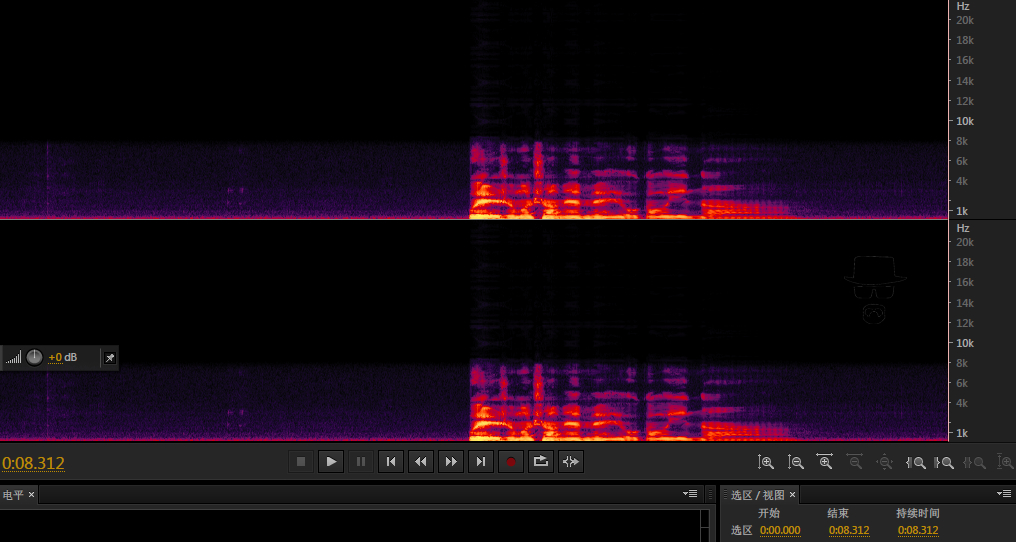
Task: Toggle Skip Selection button
Action: 571,462
